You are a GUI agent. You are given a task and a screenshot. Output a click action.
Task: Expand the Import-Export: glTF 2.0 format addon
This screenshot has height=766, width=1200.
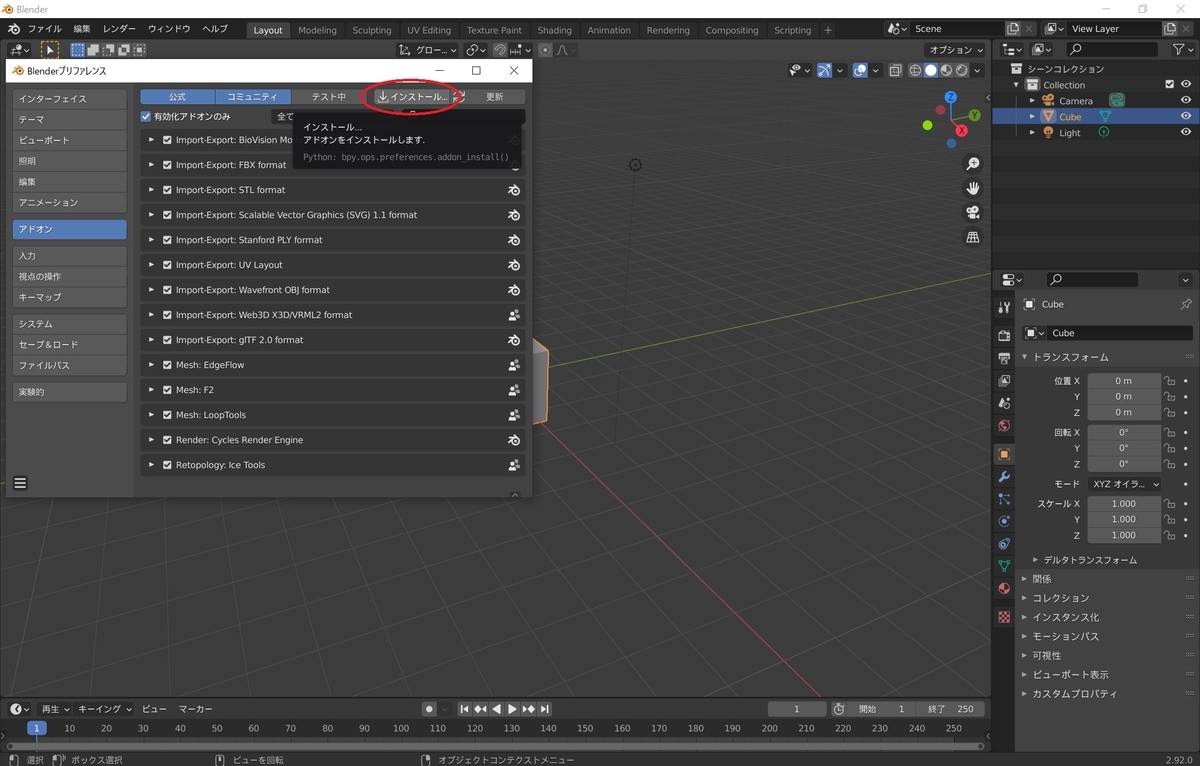152,340
